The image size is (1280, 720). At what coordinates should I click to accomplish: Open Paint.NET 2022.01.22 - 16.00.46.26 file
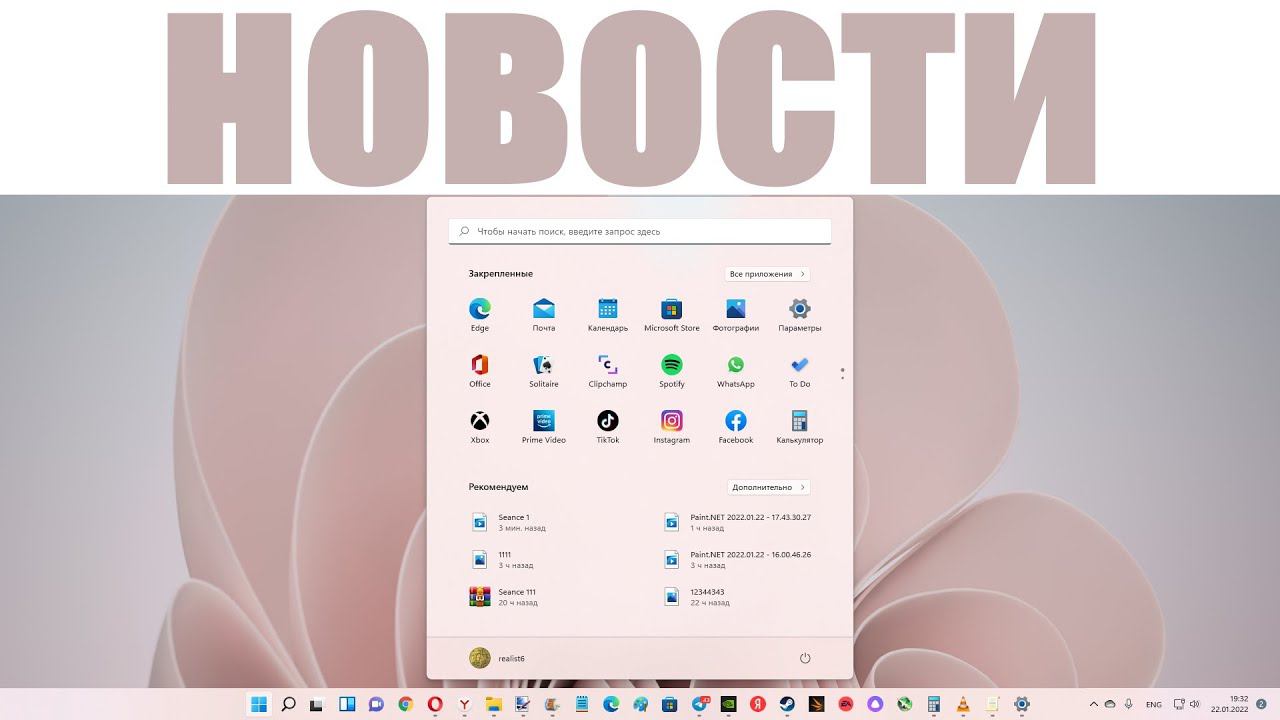point(740,559)
